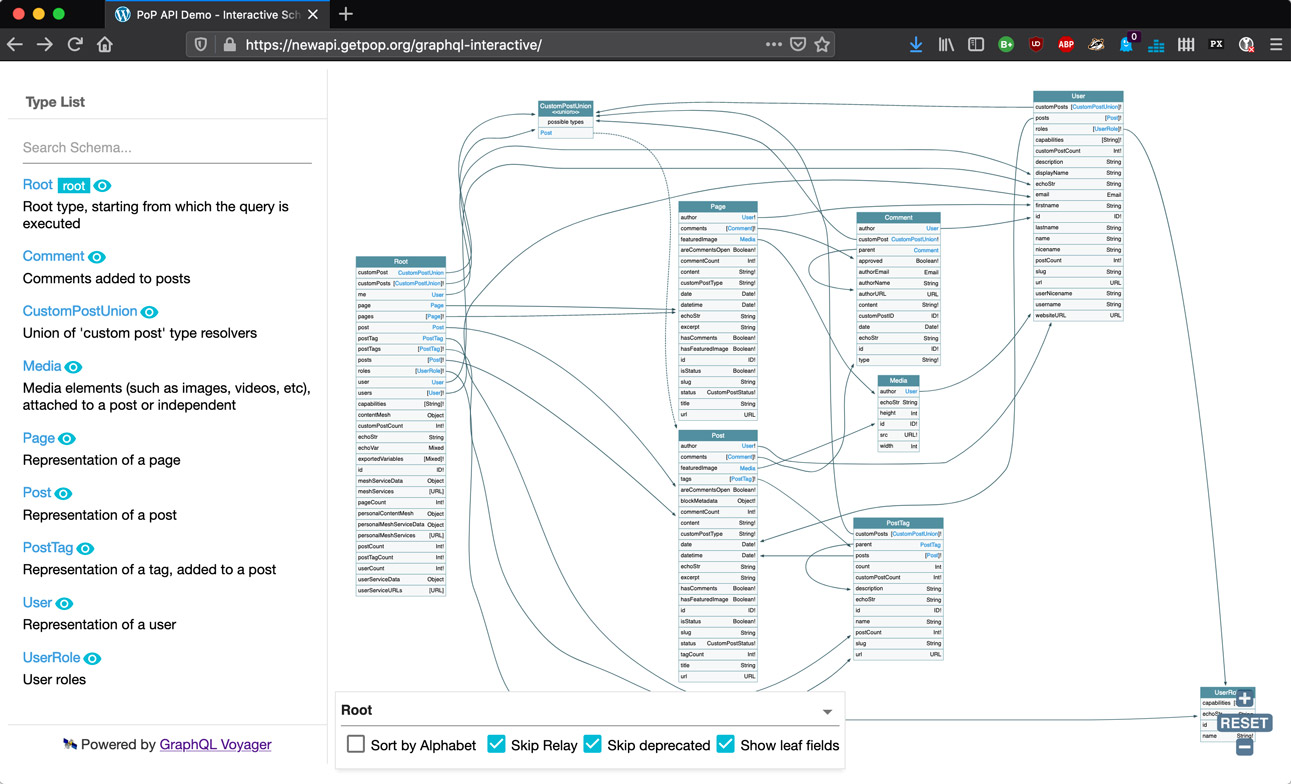
Task: Save page to Pocket icon
Action: 798,45
